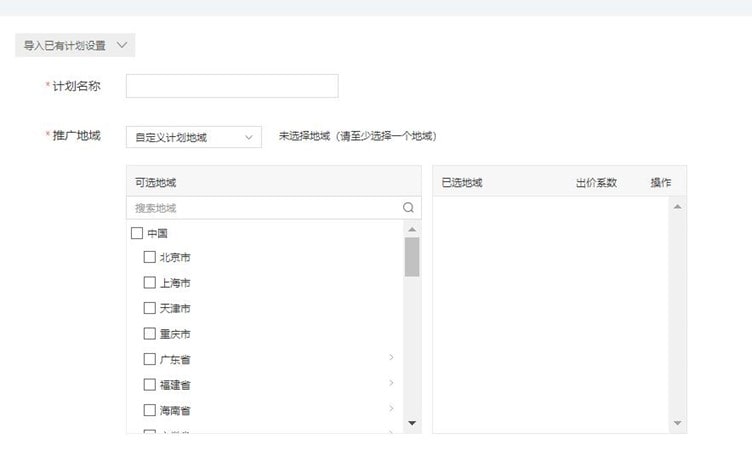Click the search magnifier icon in region search

[x=408, y=208]
